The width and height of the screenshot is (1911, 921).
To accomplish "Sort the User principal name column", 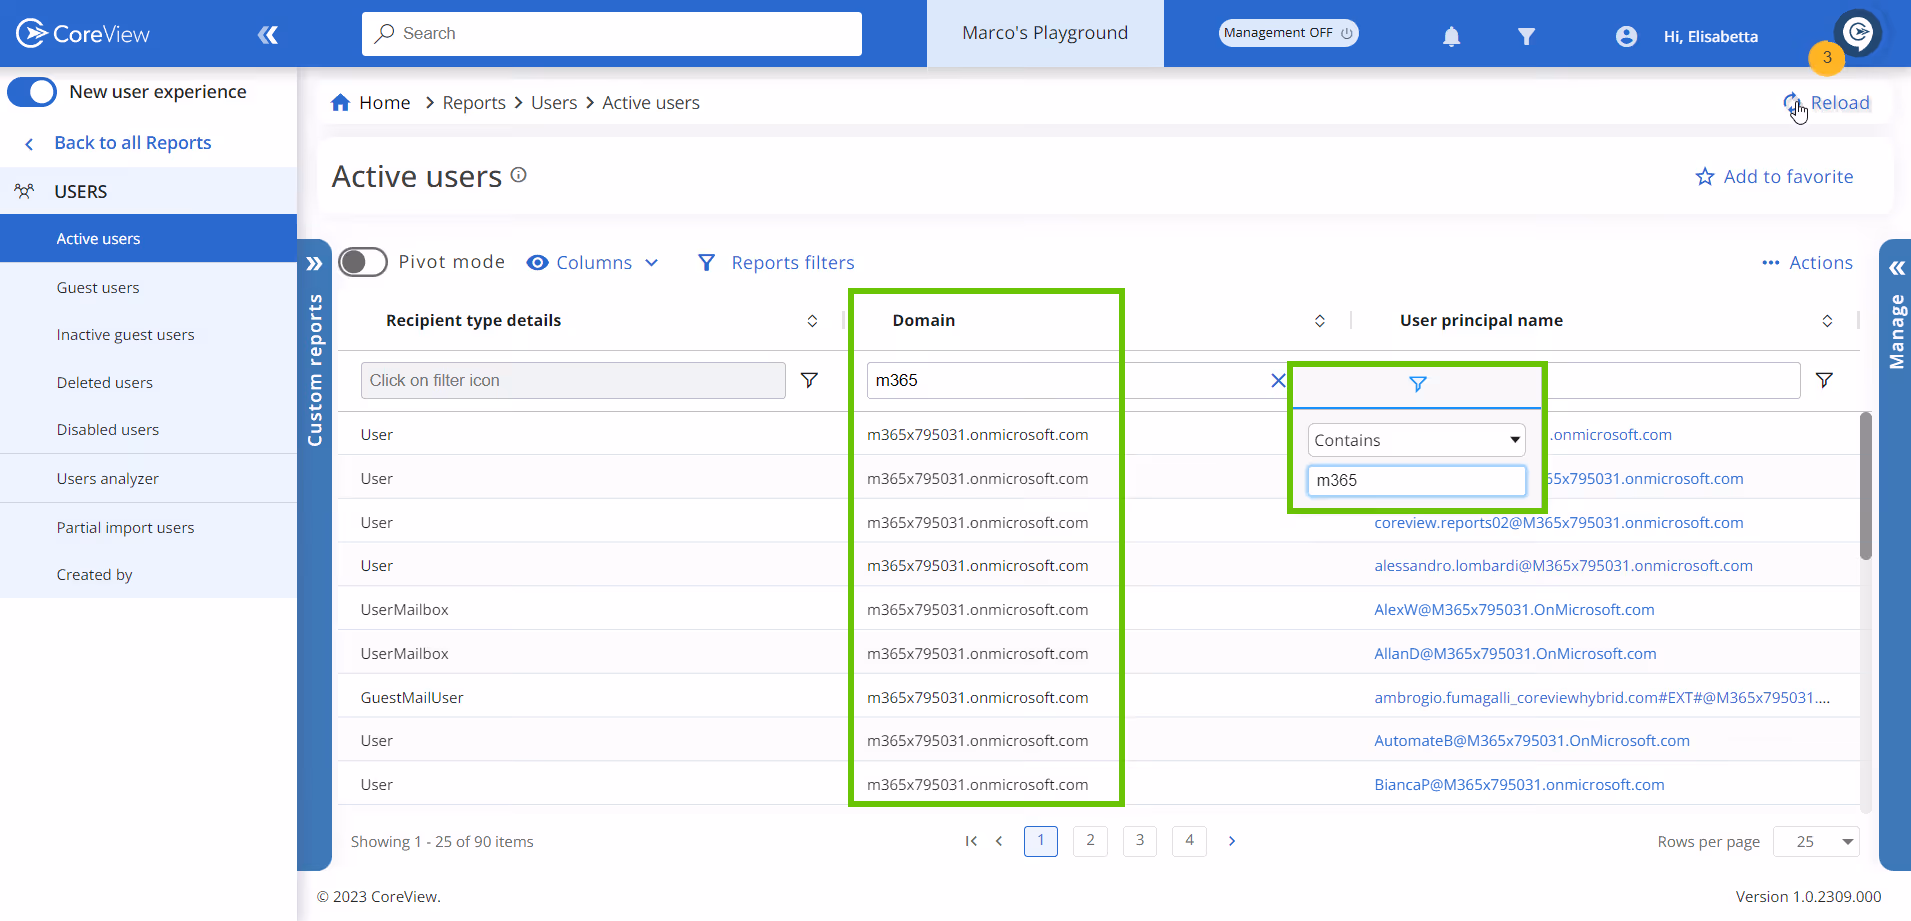I will pyautogui.click(x=1826, y=320).
